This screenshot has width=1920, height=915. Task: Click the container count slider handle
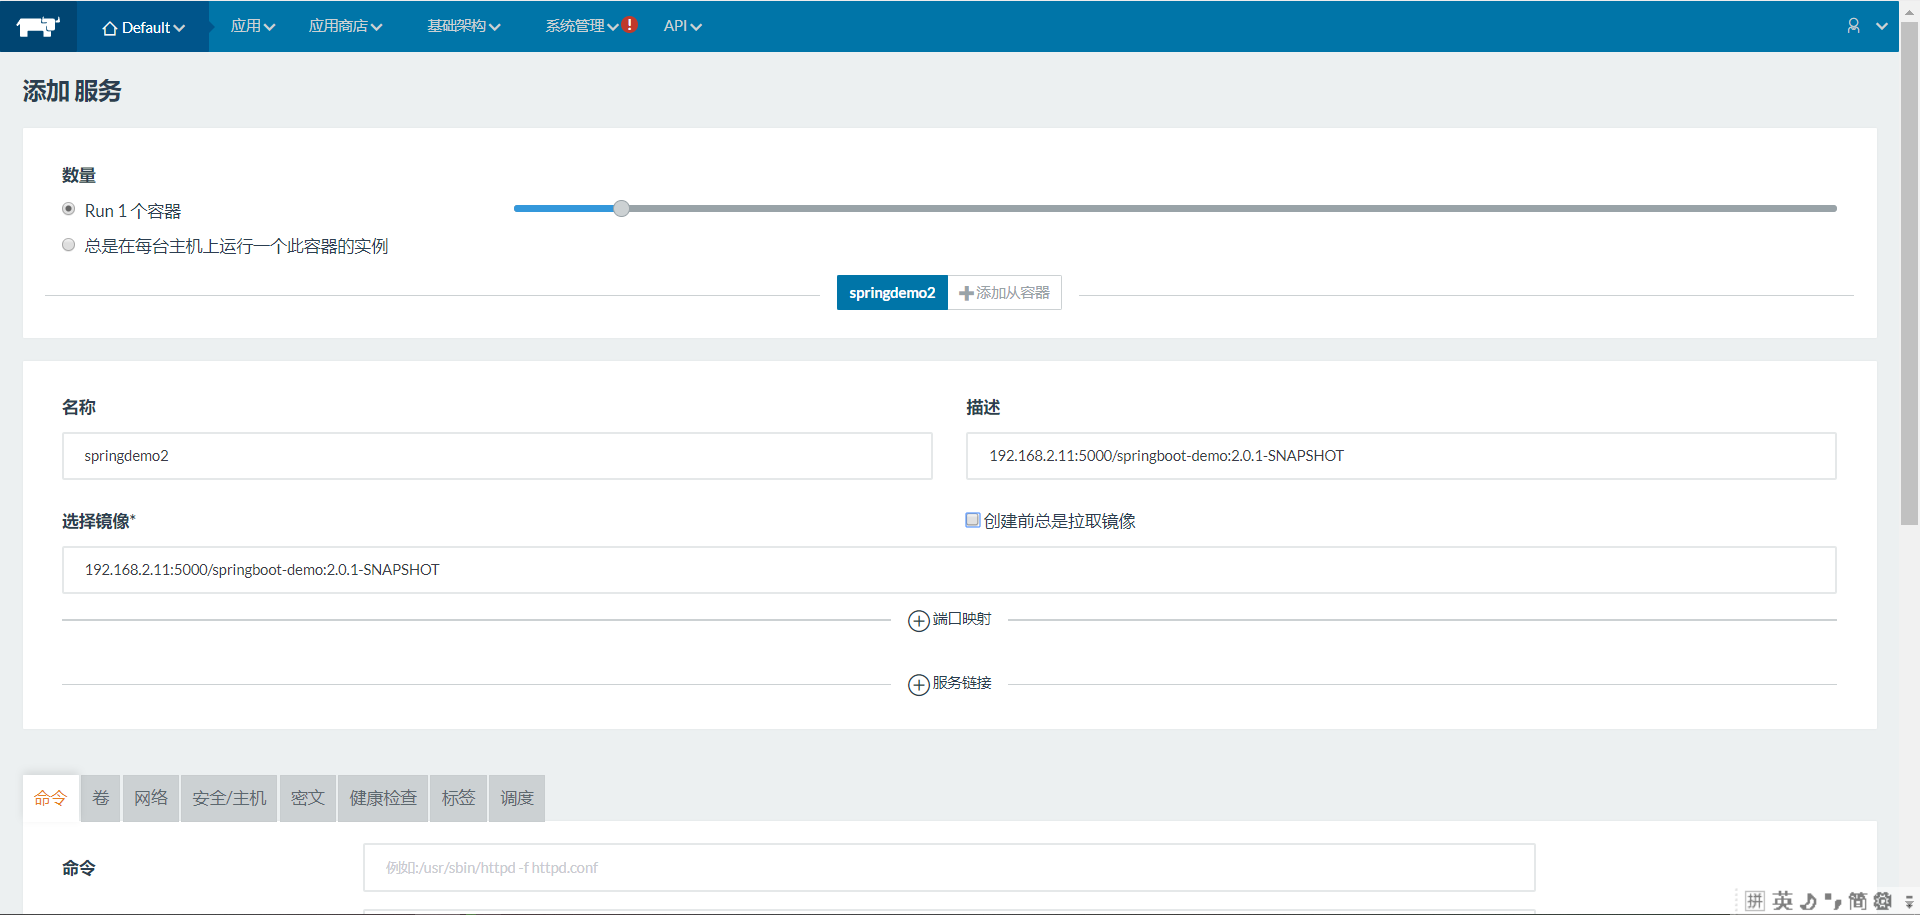(x=621, y=209)
